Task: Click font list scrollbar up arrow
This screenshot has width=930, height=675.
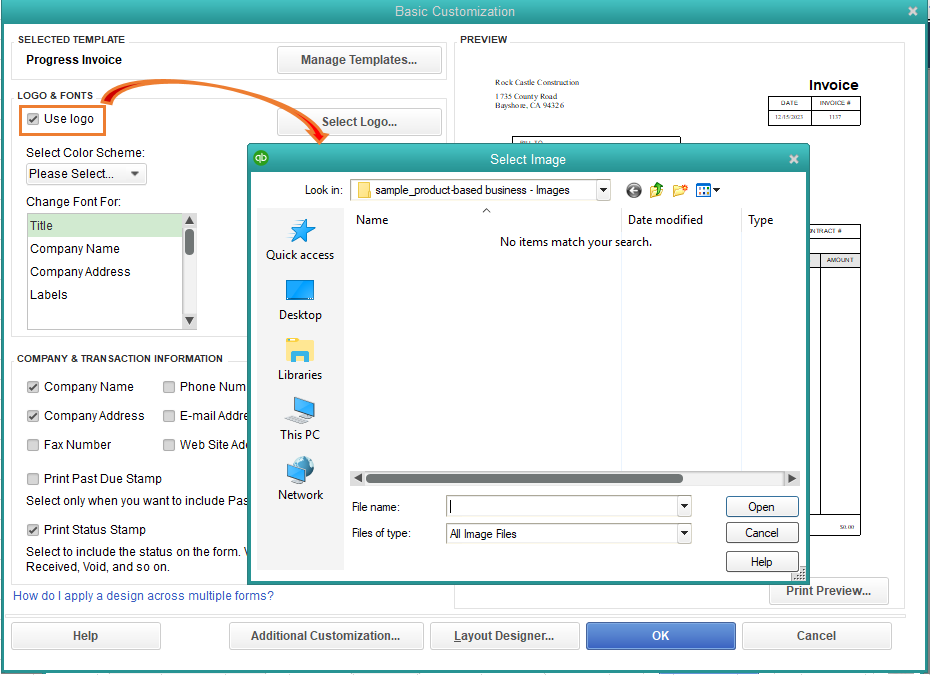Action: point(190,220)
